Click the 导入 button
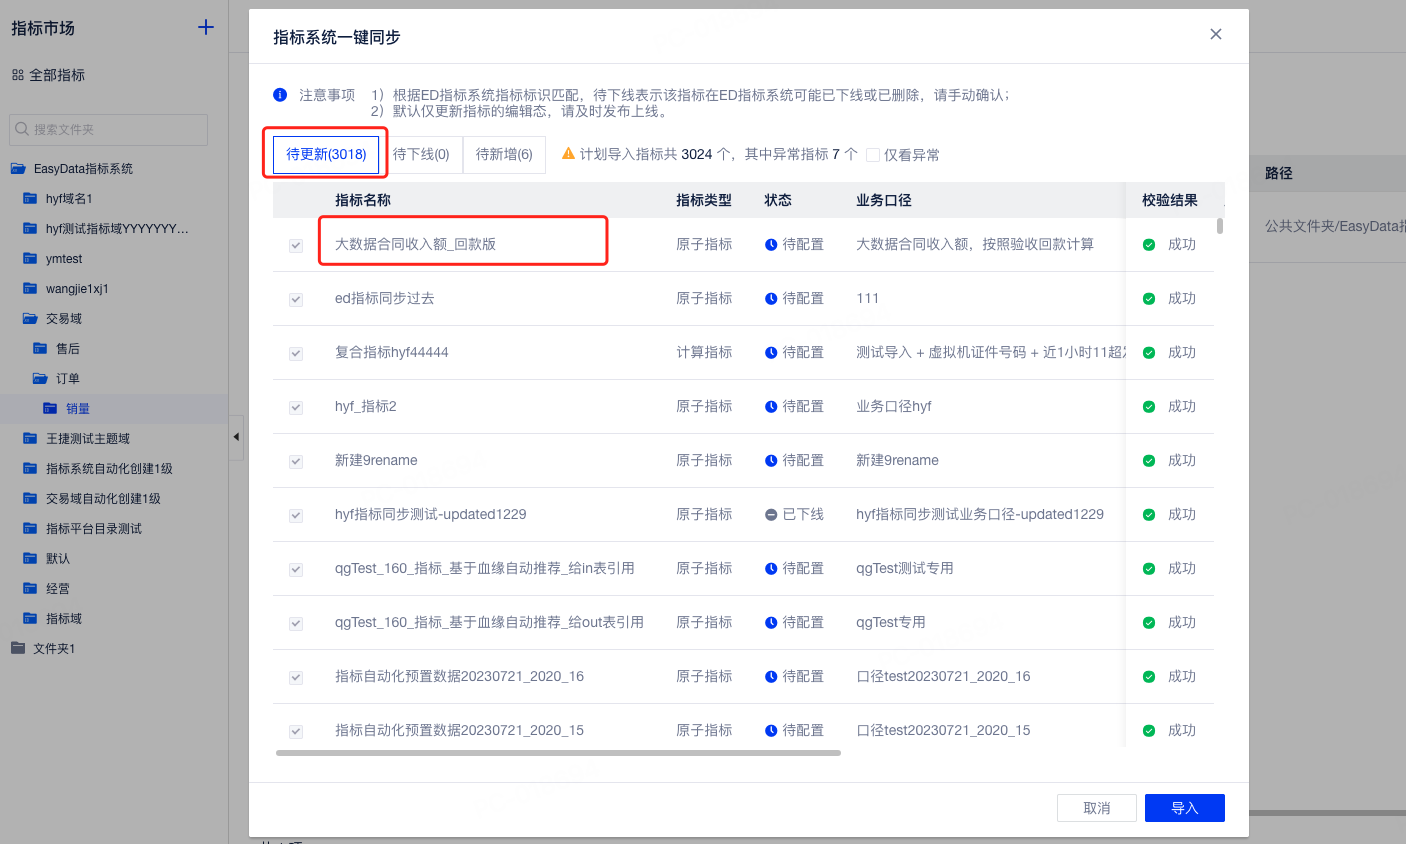This screenshot has width=1406, height=844. (1185, 808)
